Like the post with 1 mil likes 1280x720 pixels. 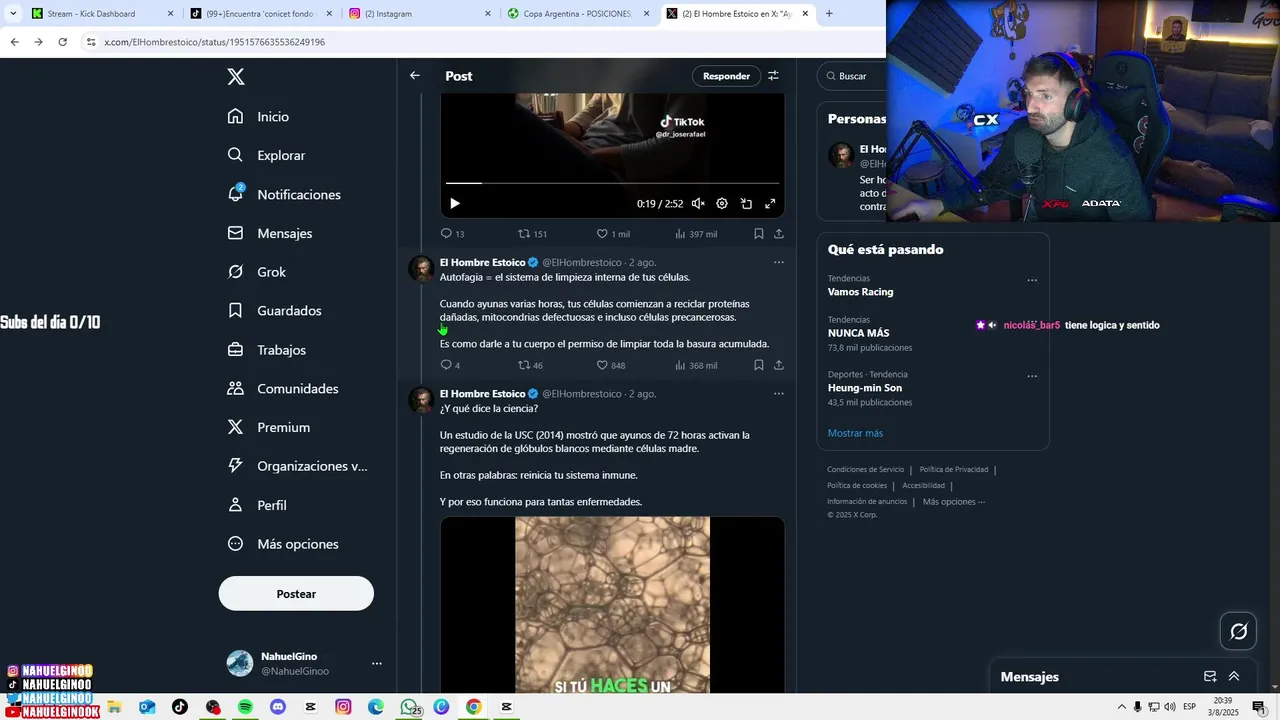[613, 234]
